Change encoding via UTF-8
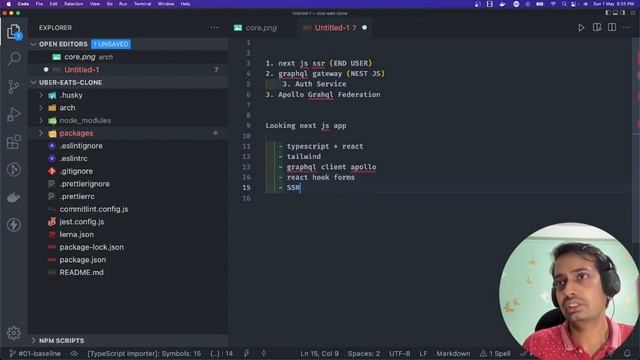640x360 pixels. tap(399, 353)
